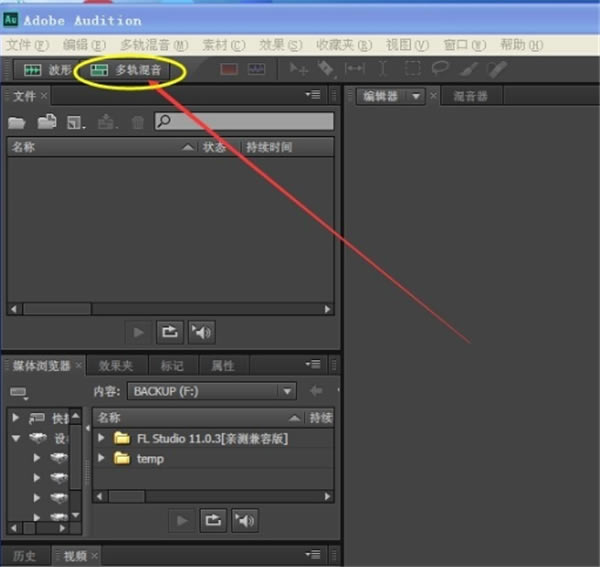Open the 窗口 (W) menu
Viewport: 600px width, 567px height.
[x=465, y=45]
